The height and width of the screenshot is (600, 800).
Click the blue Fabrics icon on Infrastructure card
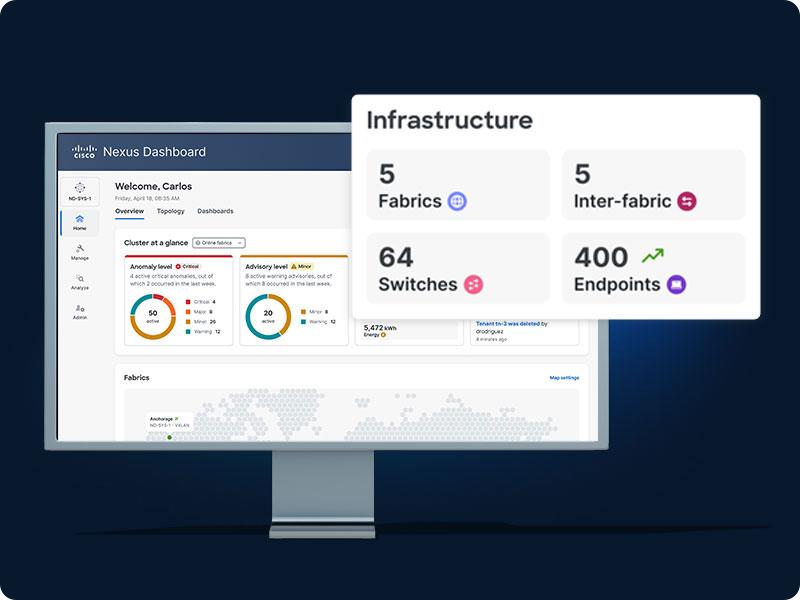pos(457,200)
